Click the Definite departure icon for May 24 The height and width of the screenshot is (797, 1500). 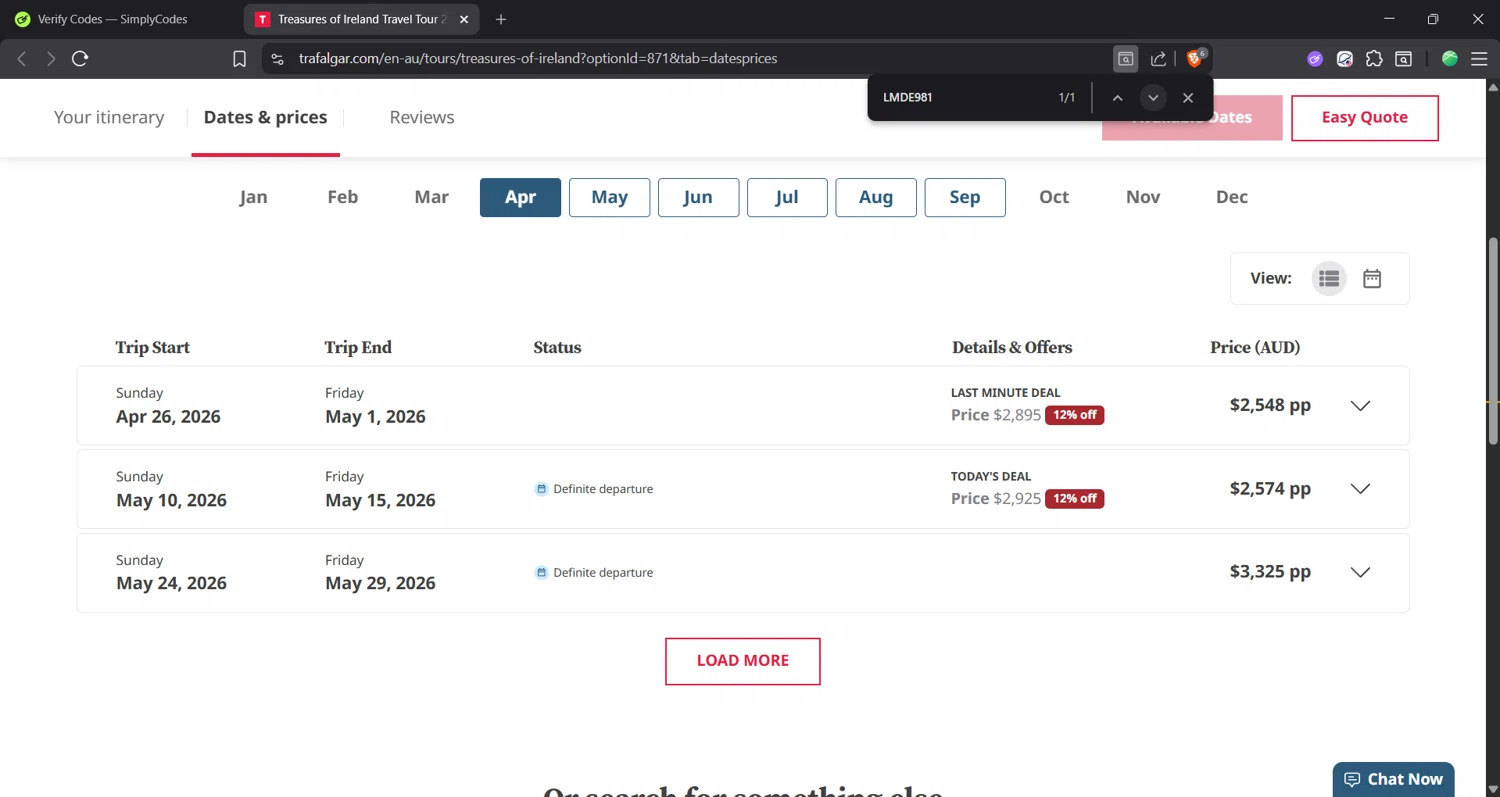click(x=541, y=573)
